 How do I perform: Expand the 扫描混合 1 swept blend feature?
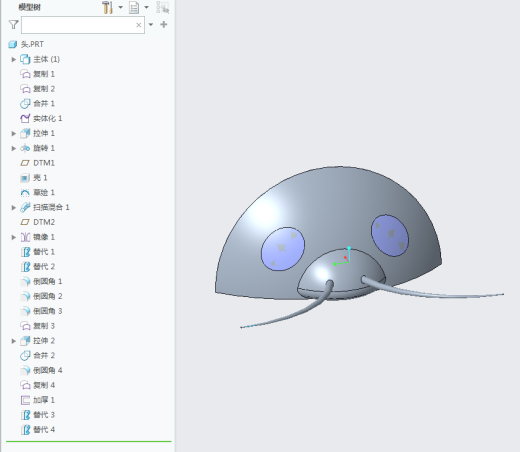tap(14, 207)
